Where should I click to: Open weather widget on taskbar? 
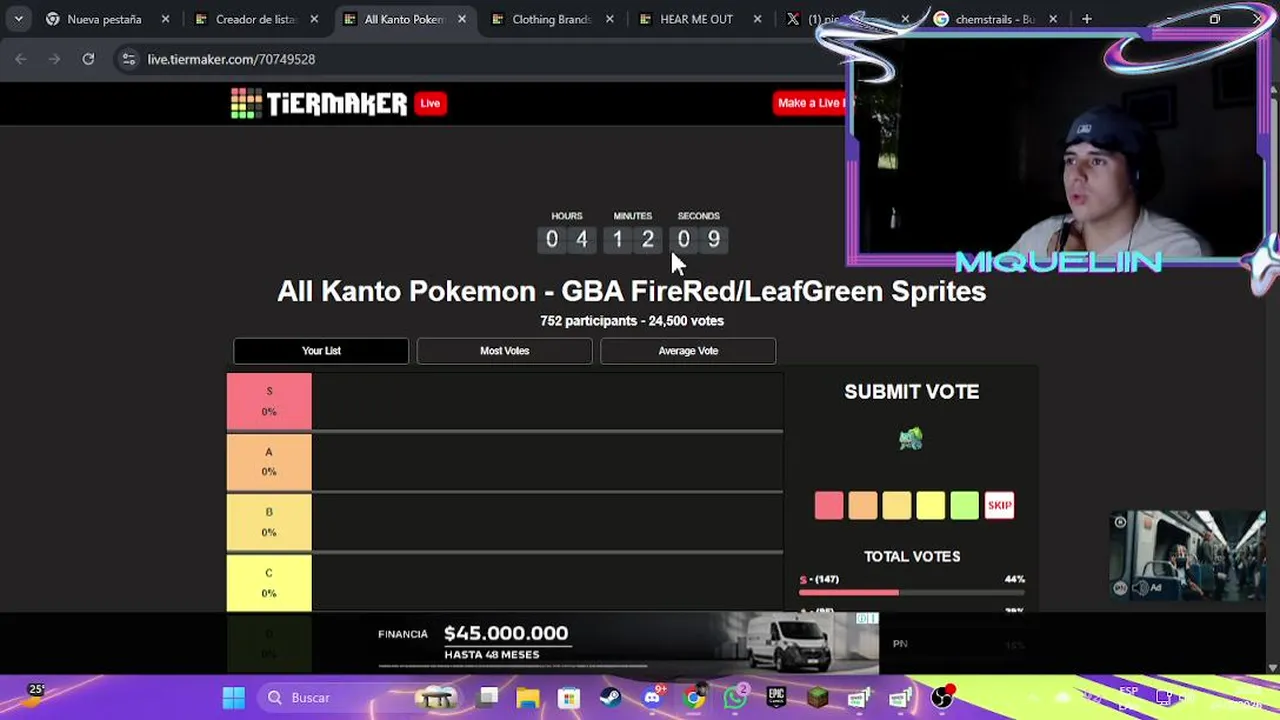click(x=34, y=696)
